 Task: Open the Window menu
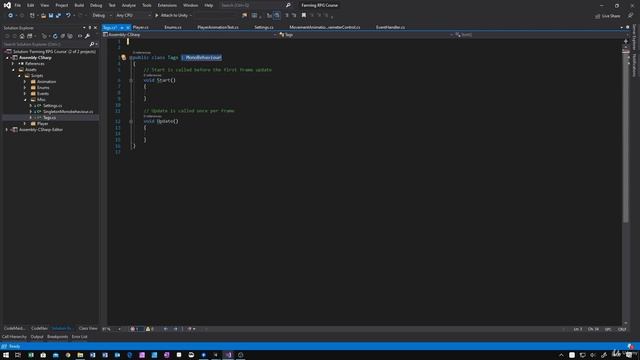[x=190, y=5]
